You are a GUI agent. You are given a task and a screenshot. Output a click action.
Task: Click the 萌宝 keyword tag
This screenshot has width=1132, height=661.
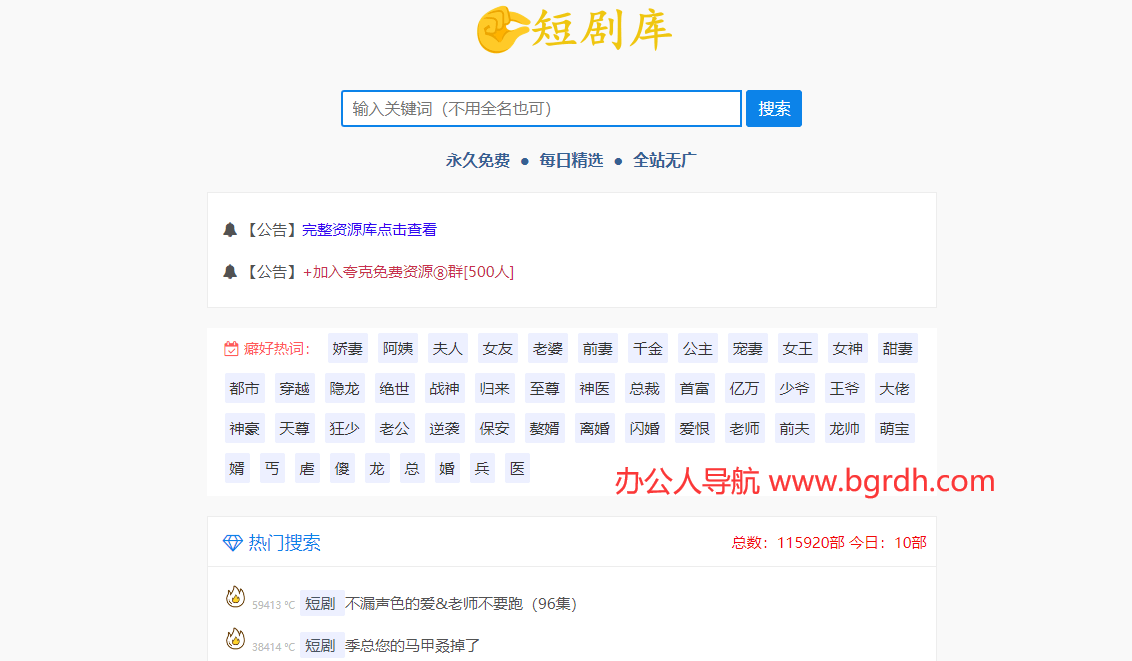click(x=894, y=429)
